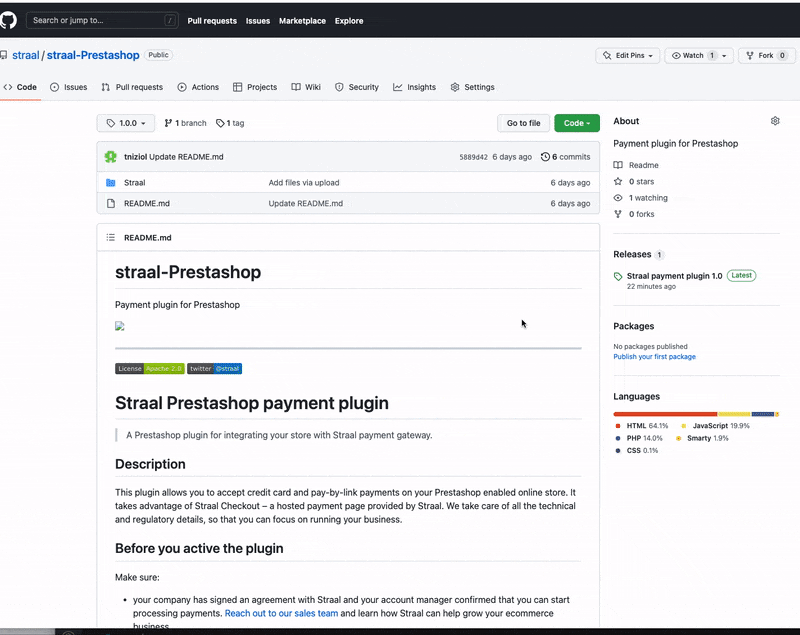Click the Straal folder icon
Screen dimensions: 800x635
tap(111, 183)
